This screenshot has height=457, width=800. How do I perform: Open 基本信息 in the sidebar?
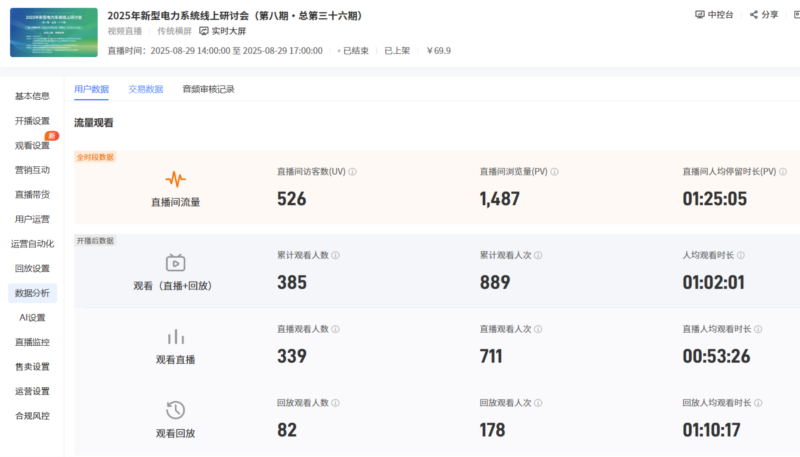32,96
